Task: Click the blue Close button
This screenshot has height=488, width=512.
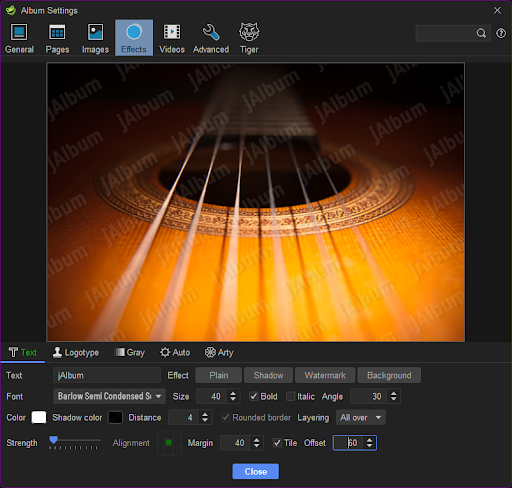Action: pos(256,471)
